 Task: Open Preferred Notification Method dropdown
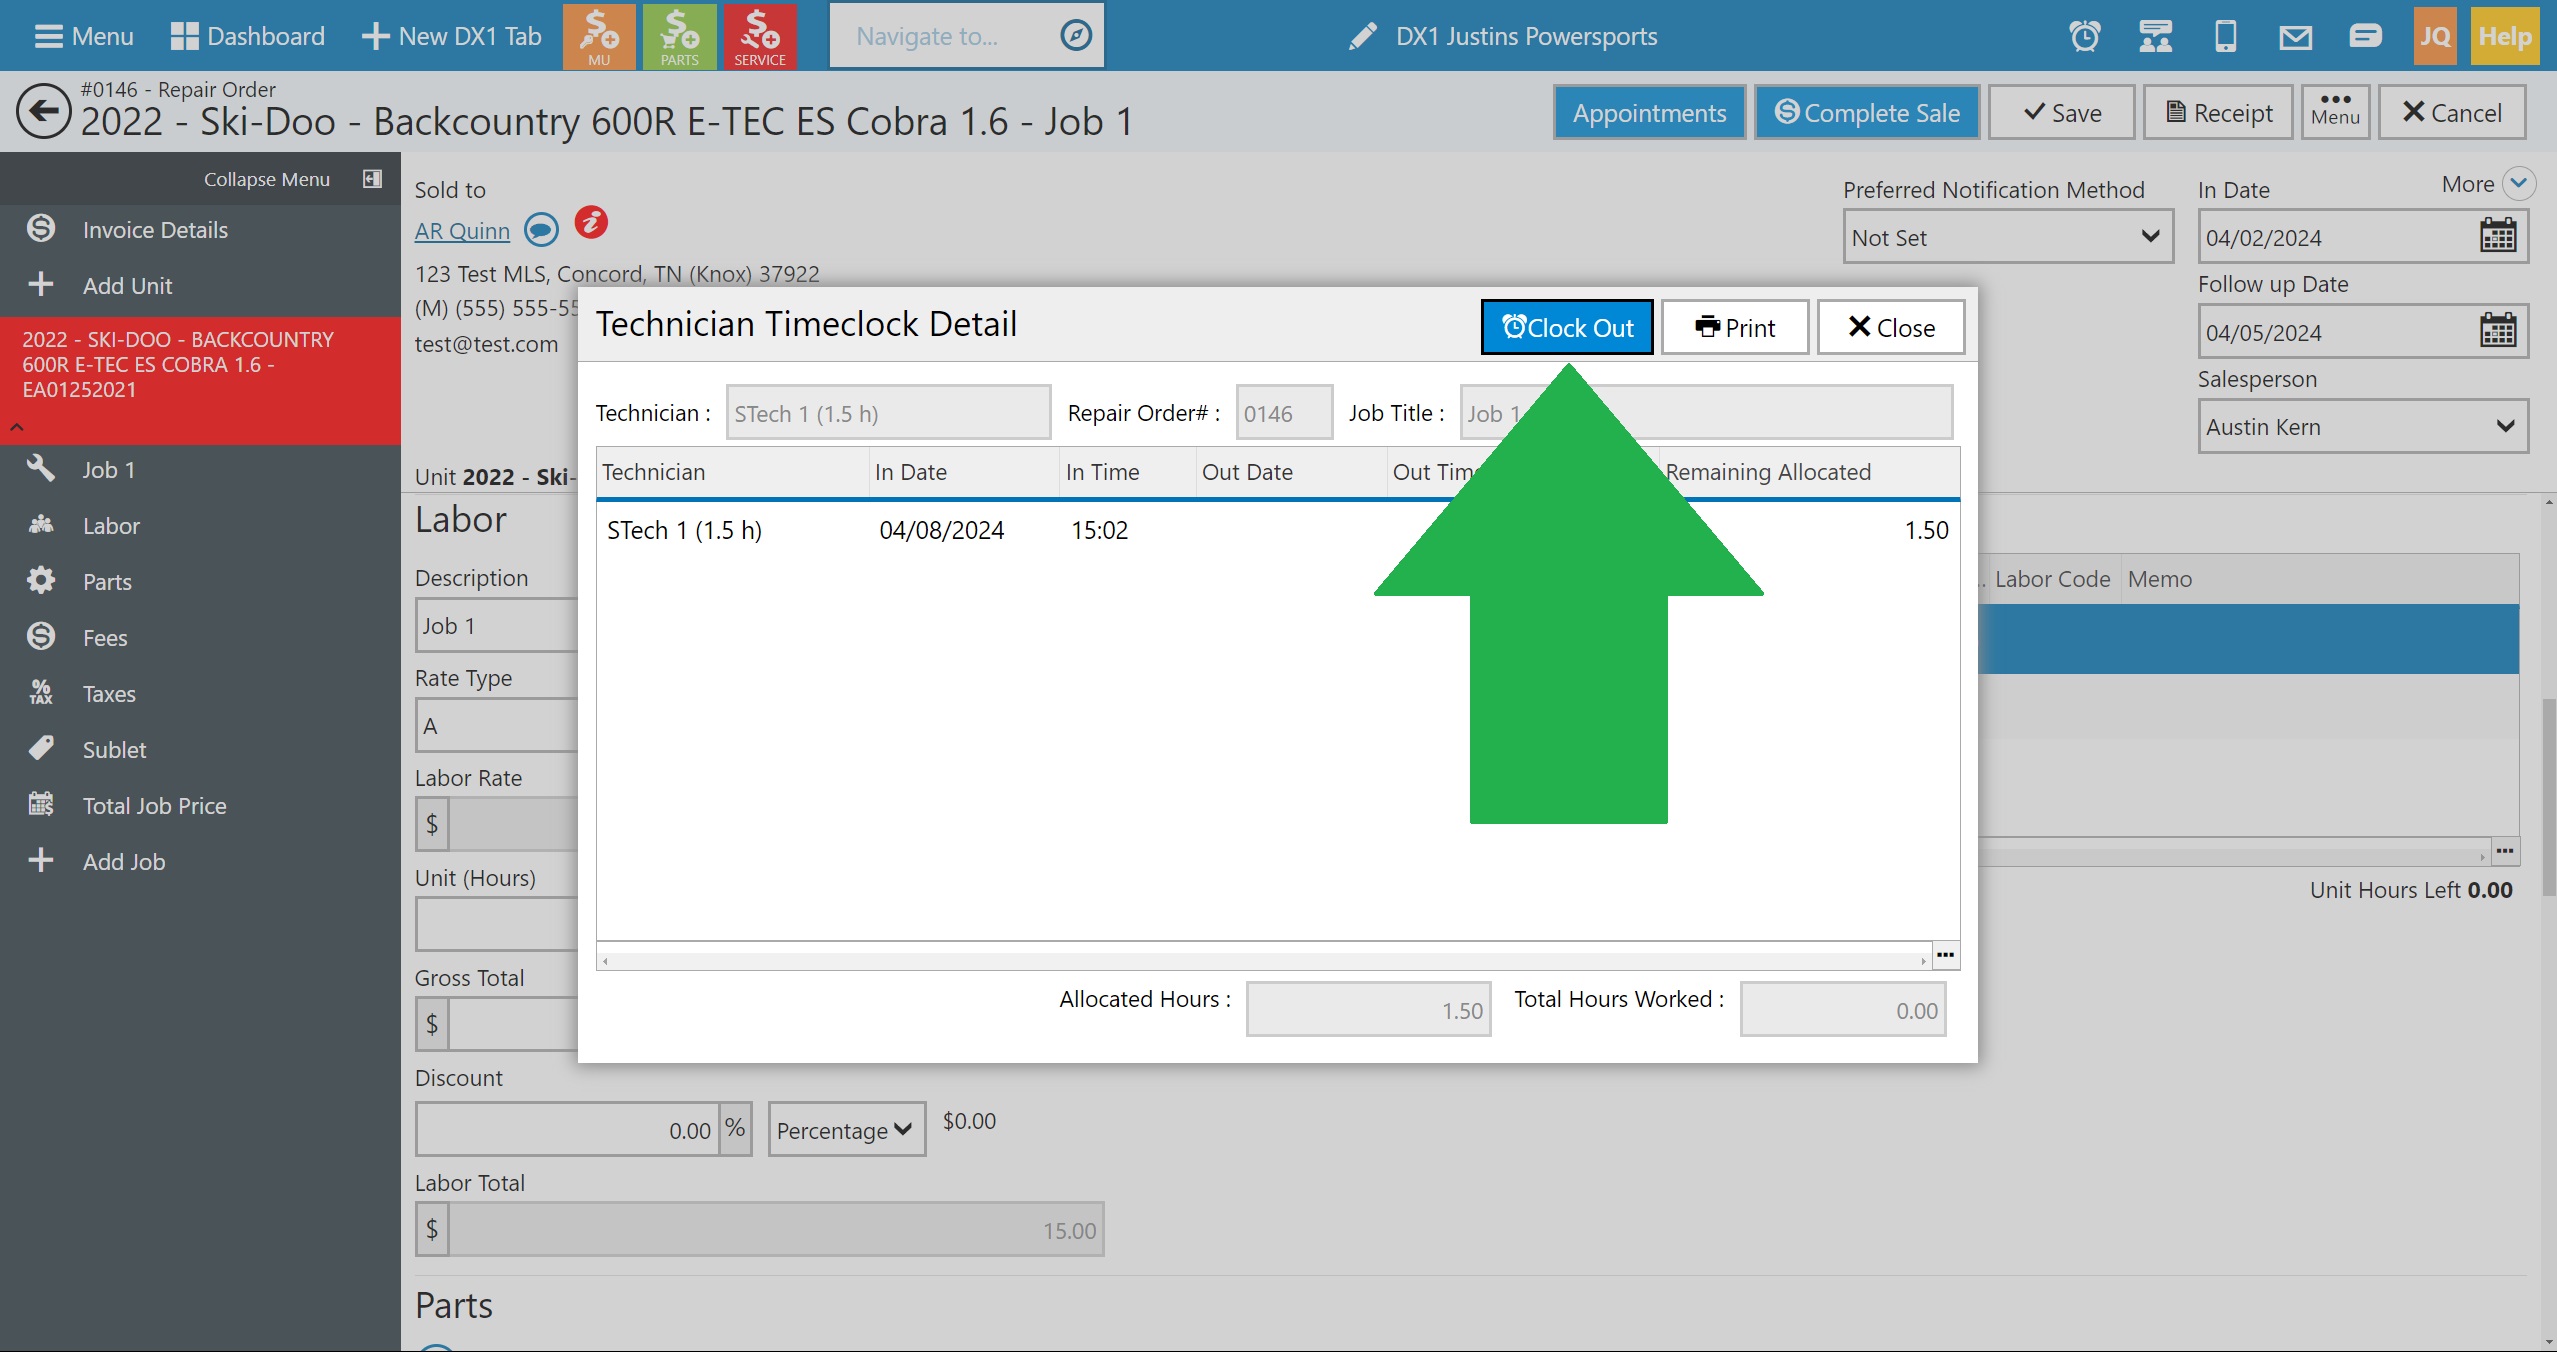pyautogui.click(x=2007, y=237)
